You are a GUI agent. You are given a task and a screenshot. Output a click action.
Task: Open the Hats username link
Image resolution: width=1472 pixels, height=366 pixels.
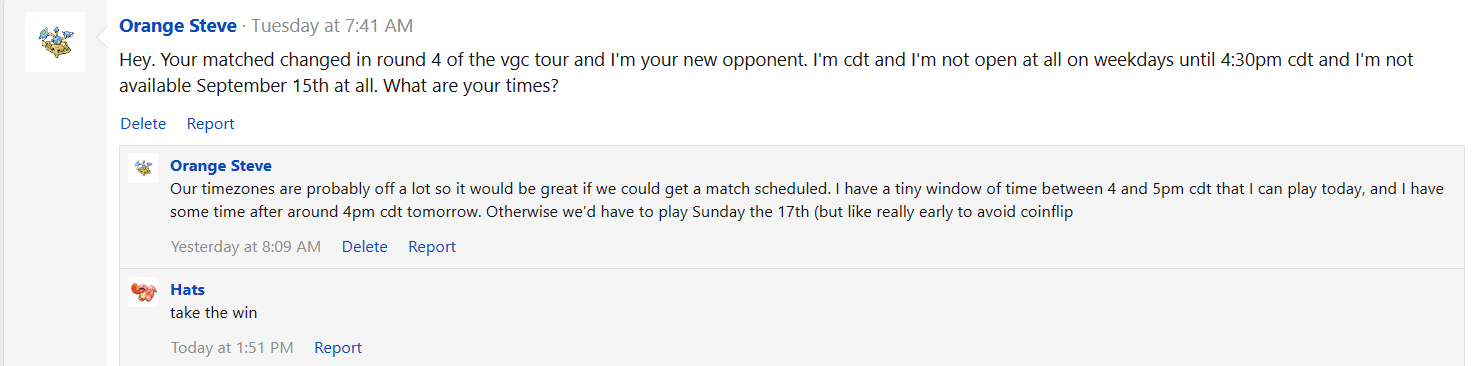188,290
